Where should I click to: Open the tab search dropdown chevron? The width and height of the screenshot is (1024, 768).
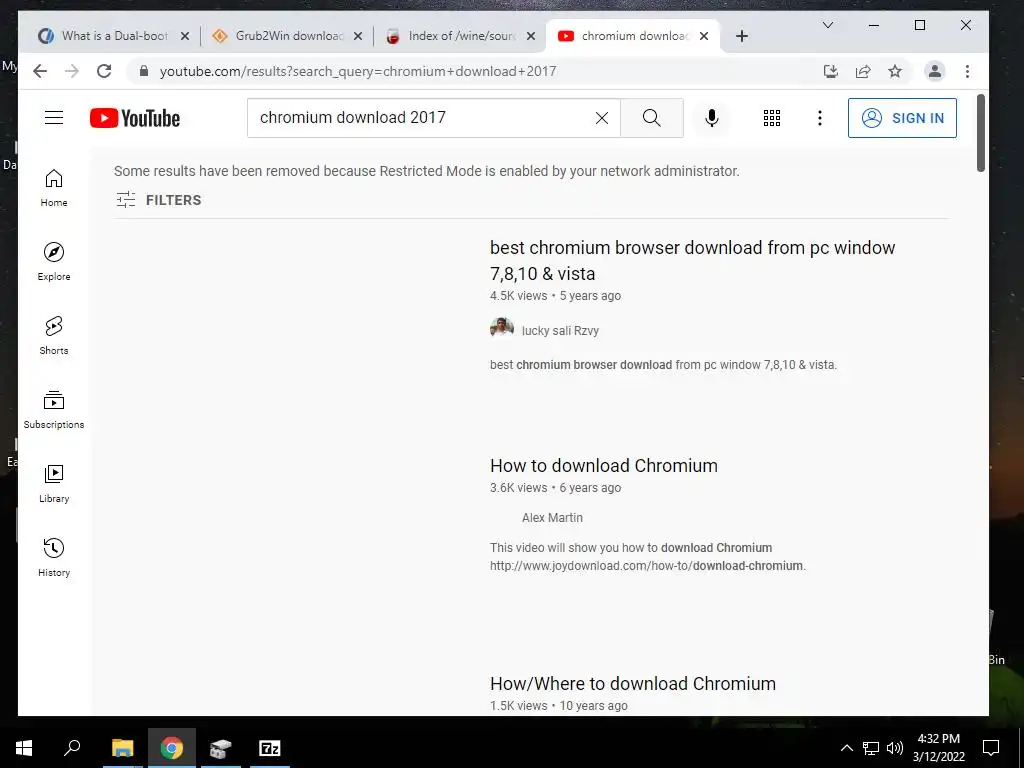pyautogui.click(x=827, y=25)
